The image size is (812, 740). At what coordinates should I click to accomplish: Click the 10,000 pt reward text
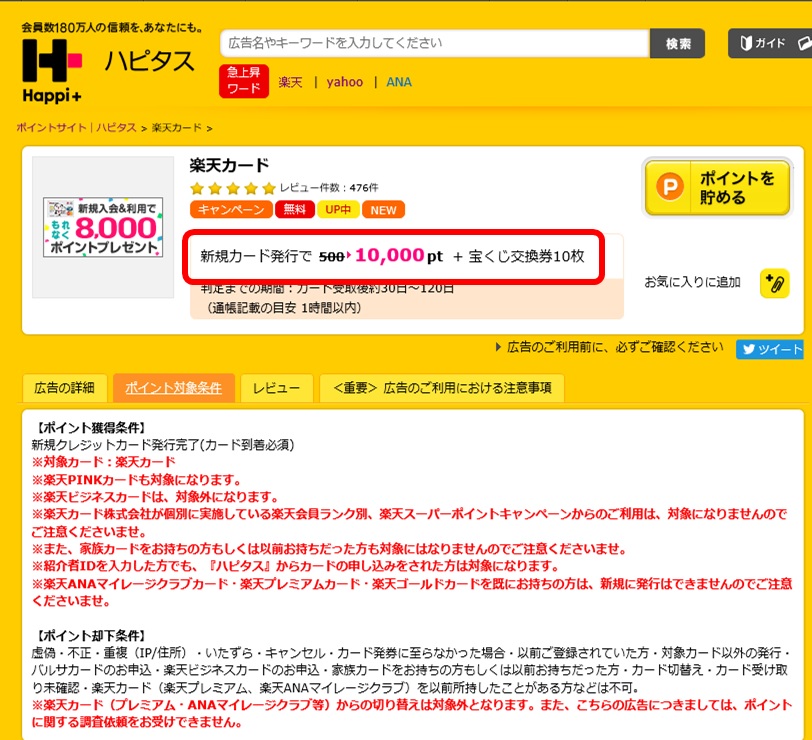pos(399,256)
